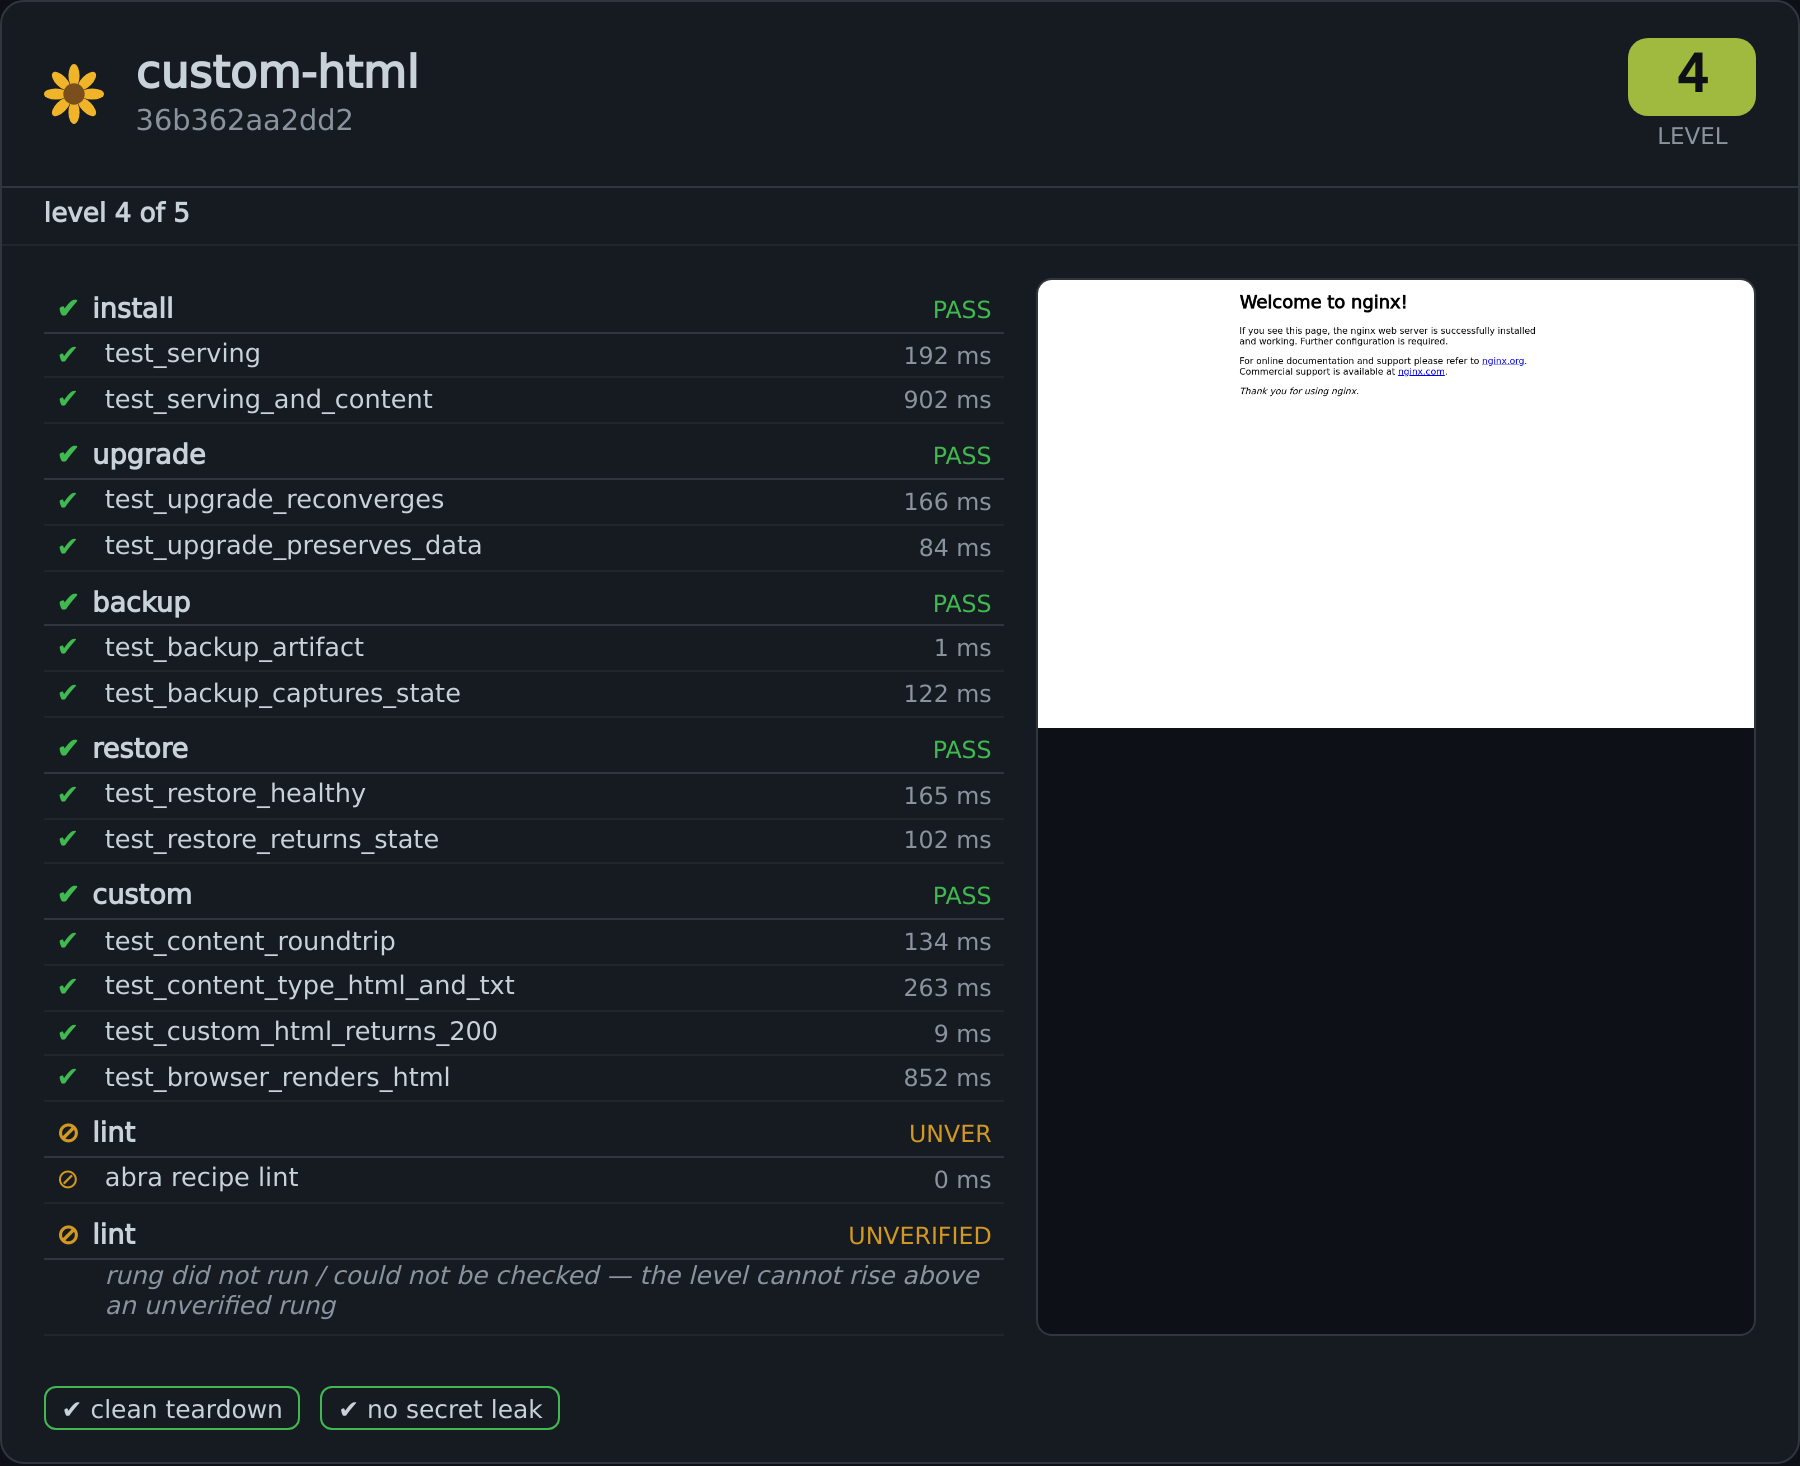Click checkmark next to test_browser_renders_html
This screenshot has height=1466, width=1800.
pyautogui.click(x=68, y=1077)
